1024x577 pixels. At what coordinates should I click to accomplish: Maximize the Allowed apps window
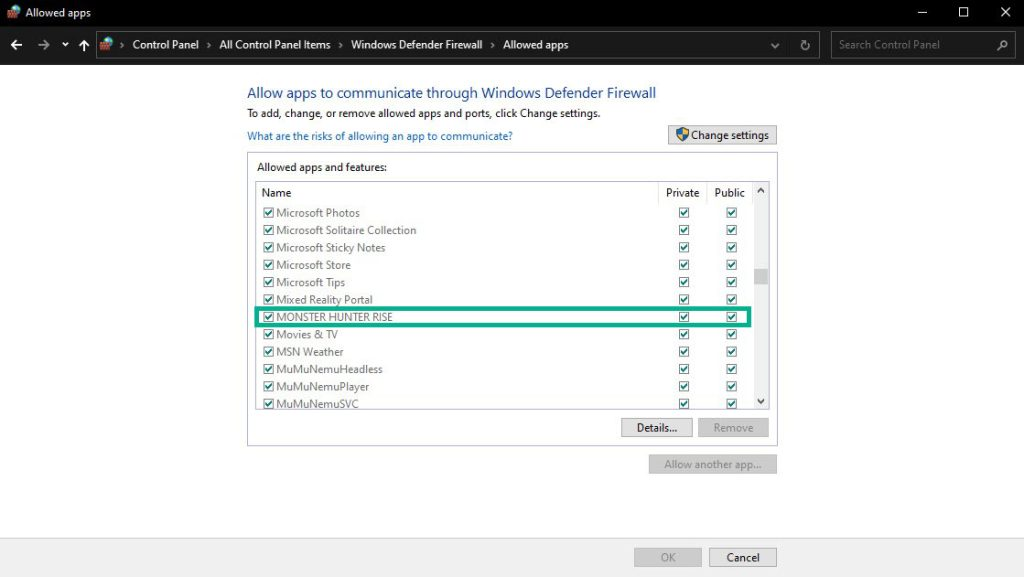point(963,12)
